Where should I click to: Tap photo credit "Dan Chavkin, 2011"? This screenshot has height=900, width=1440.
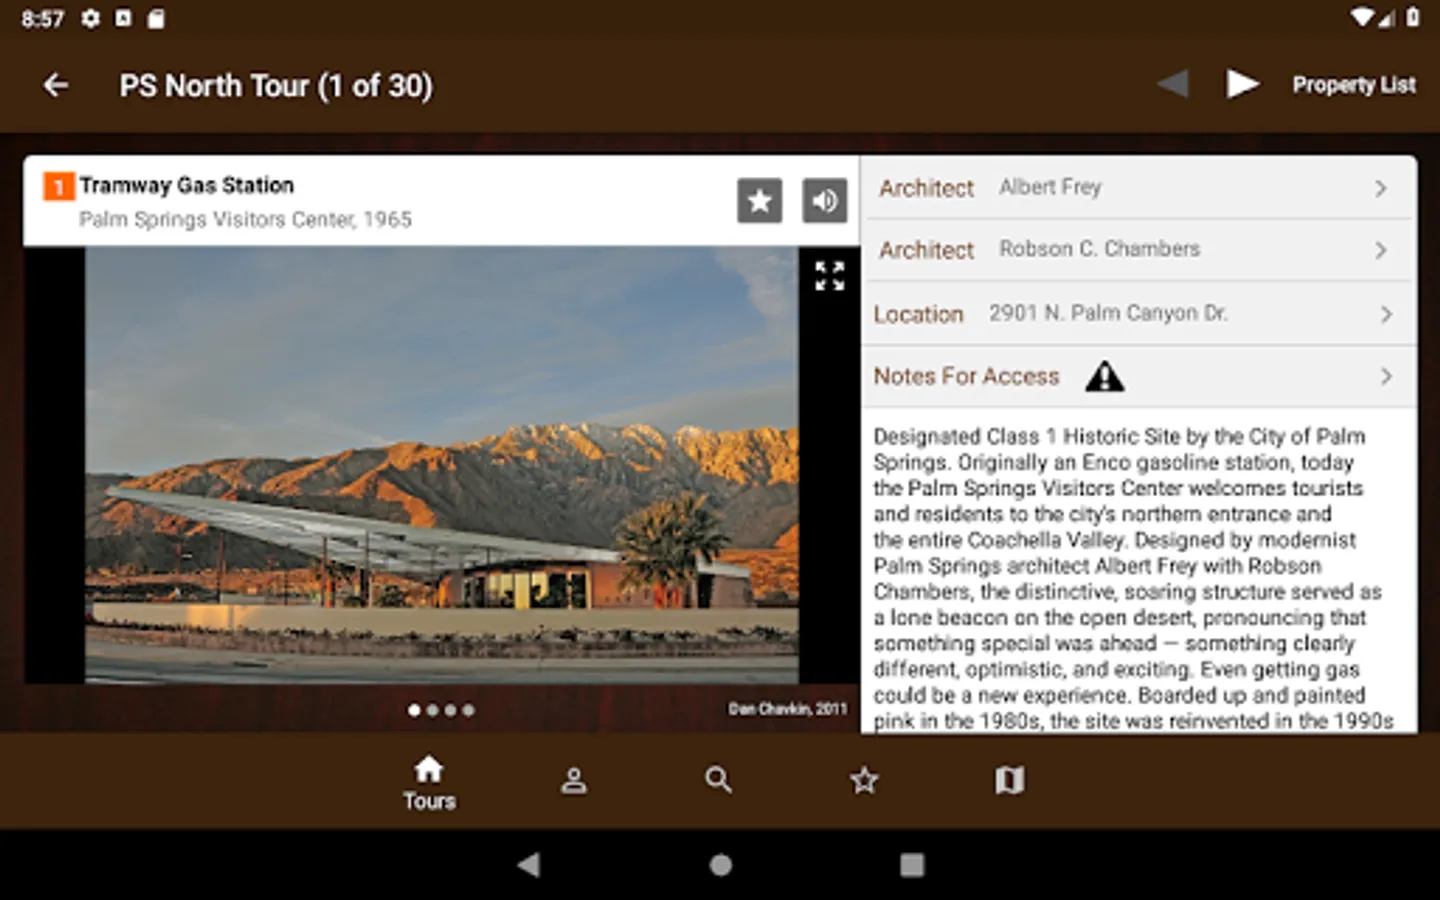[788, 709]
